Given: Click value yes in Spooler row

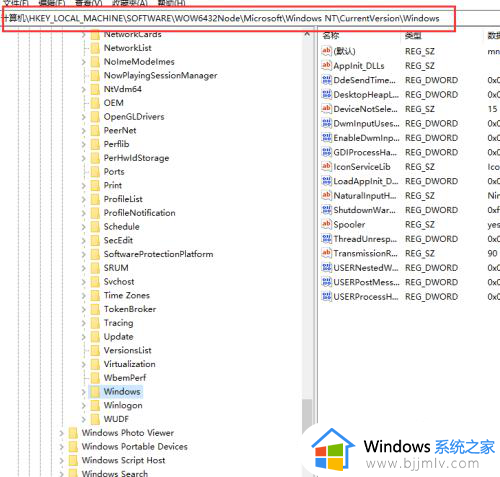Looking at the screenshot, I should click(x=493, y=225).
